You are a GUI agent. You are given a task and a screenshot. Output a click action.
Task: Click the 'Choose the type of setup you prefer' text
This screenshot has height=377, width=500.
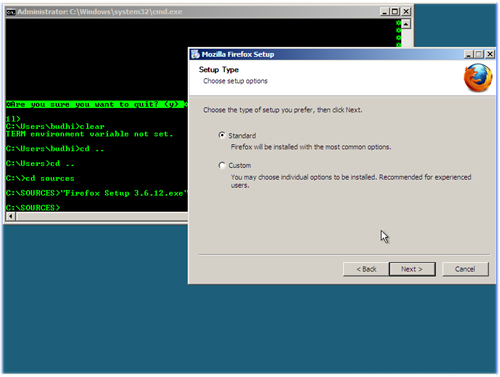point(283,110)
